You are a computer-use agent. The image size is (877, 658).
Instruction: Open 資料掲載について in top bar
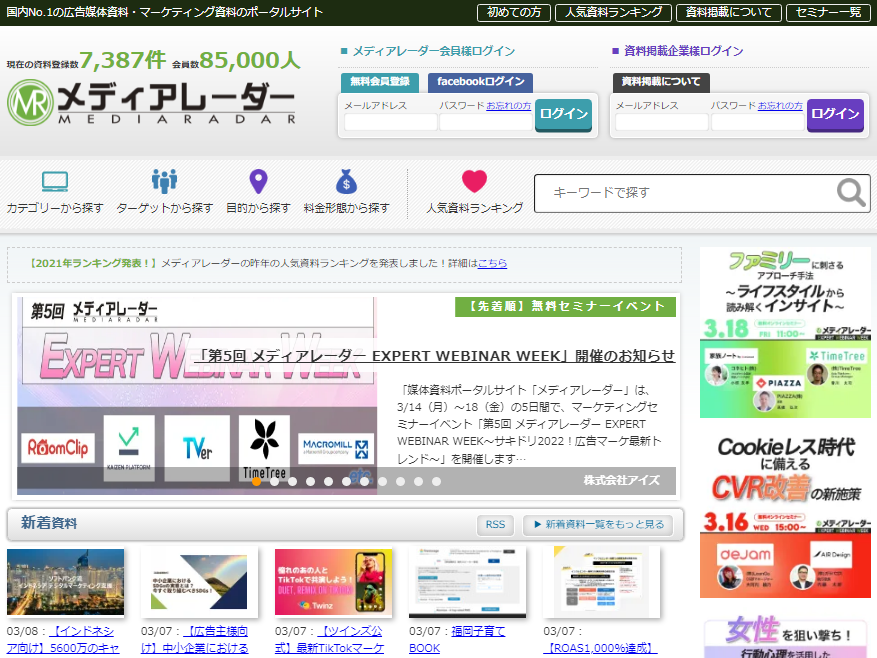tap(728, 12)
